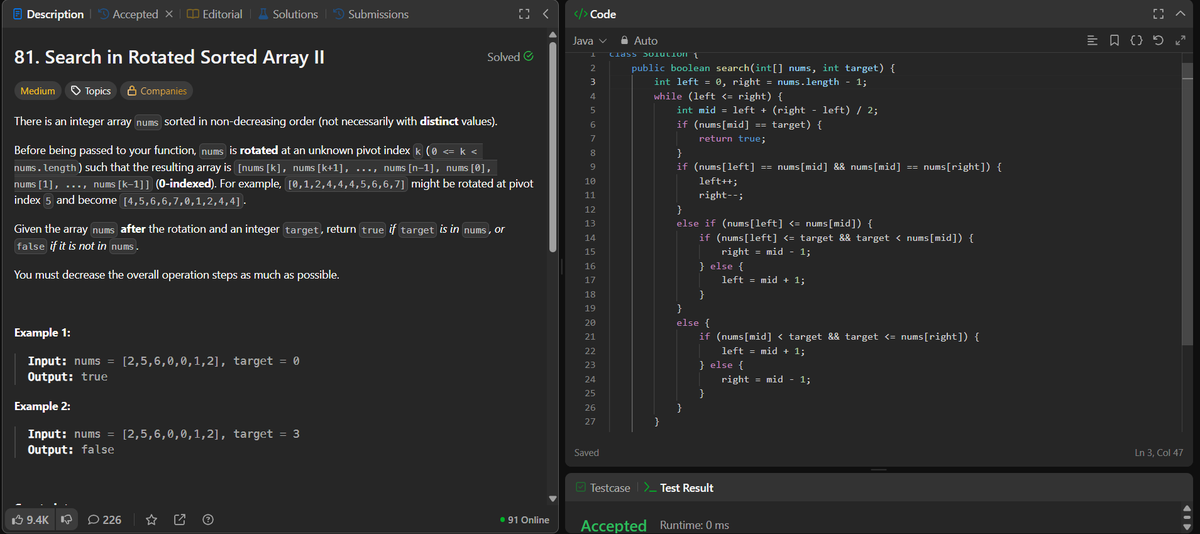Click line number 20 in the gutter

point(591,322)
